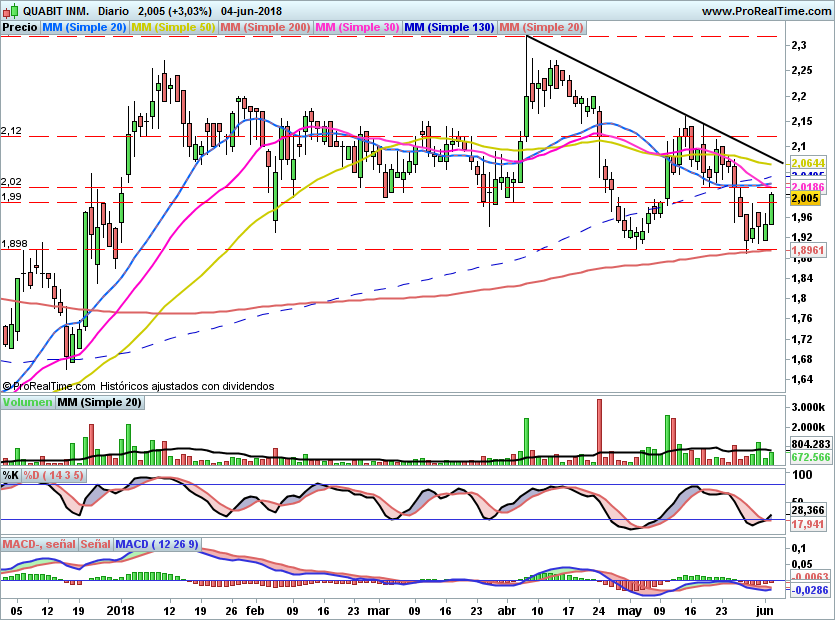
Task: Open the Volumen panel label
Action: coord(27,402)
